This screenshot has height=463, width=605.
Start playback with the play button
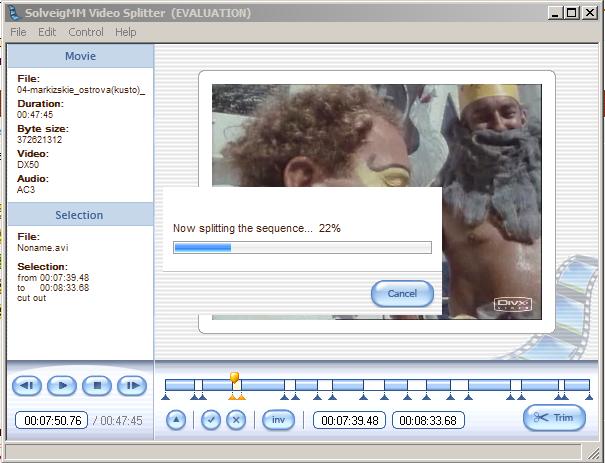tap(62, 385)
